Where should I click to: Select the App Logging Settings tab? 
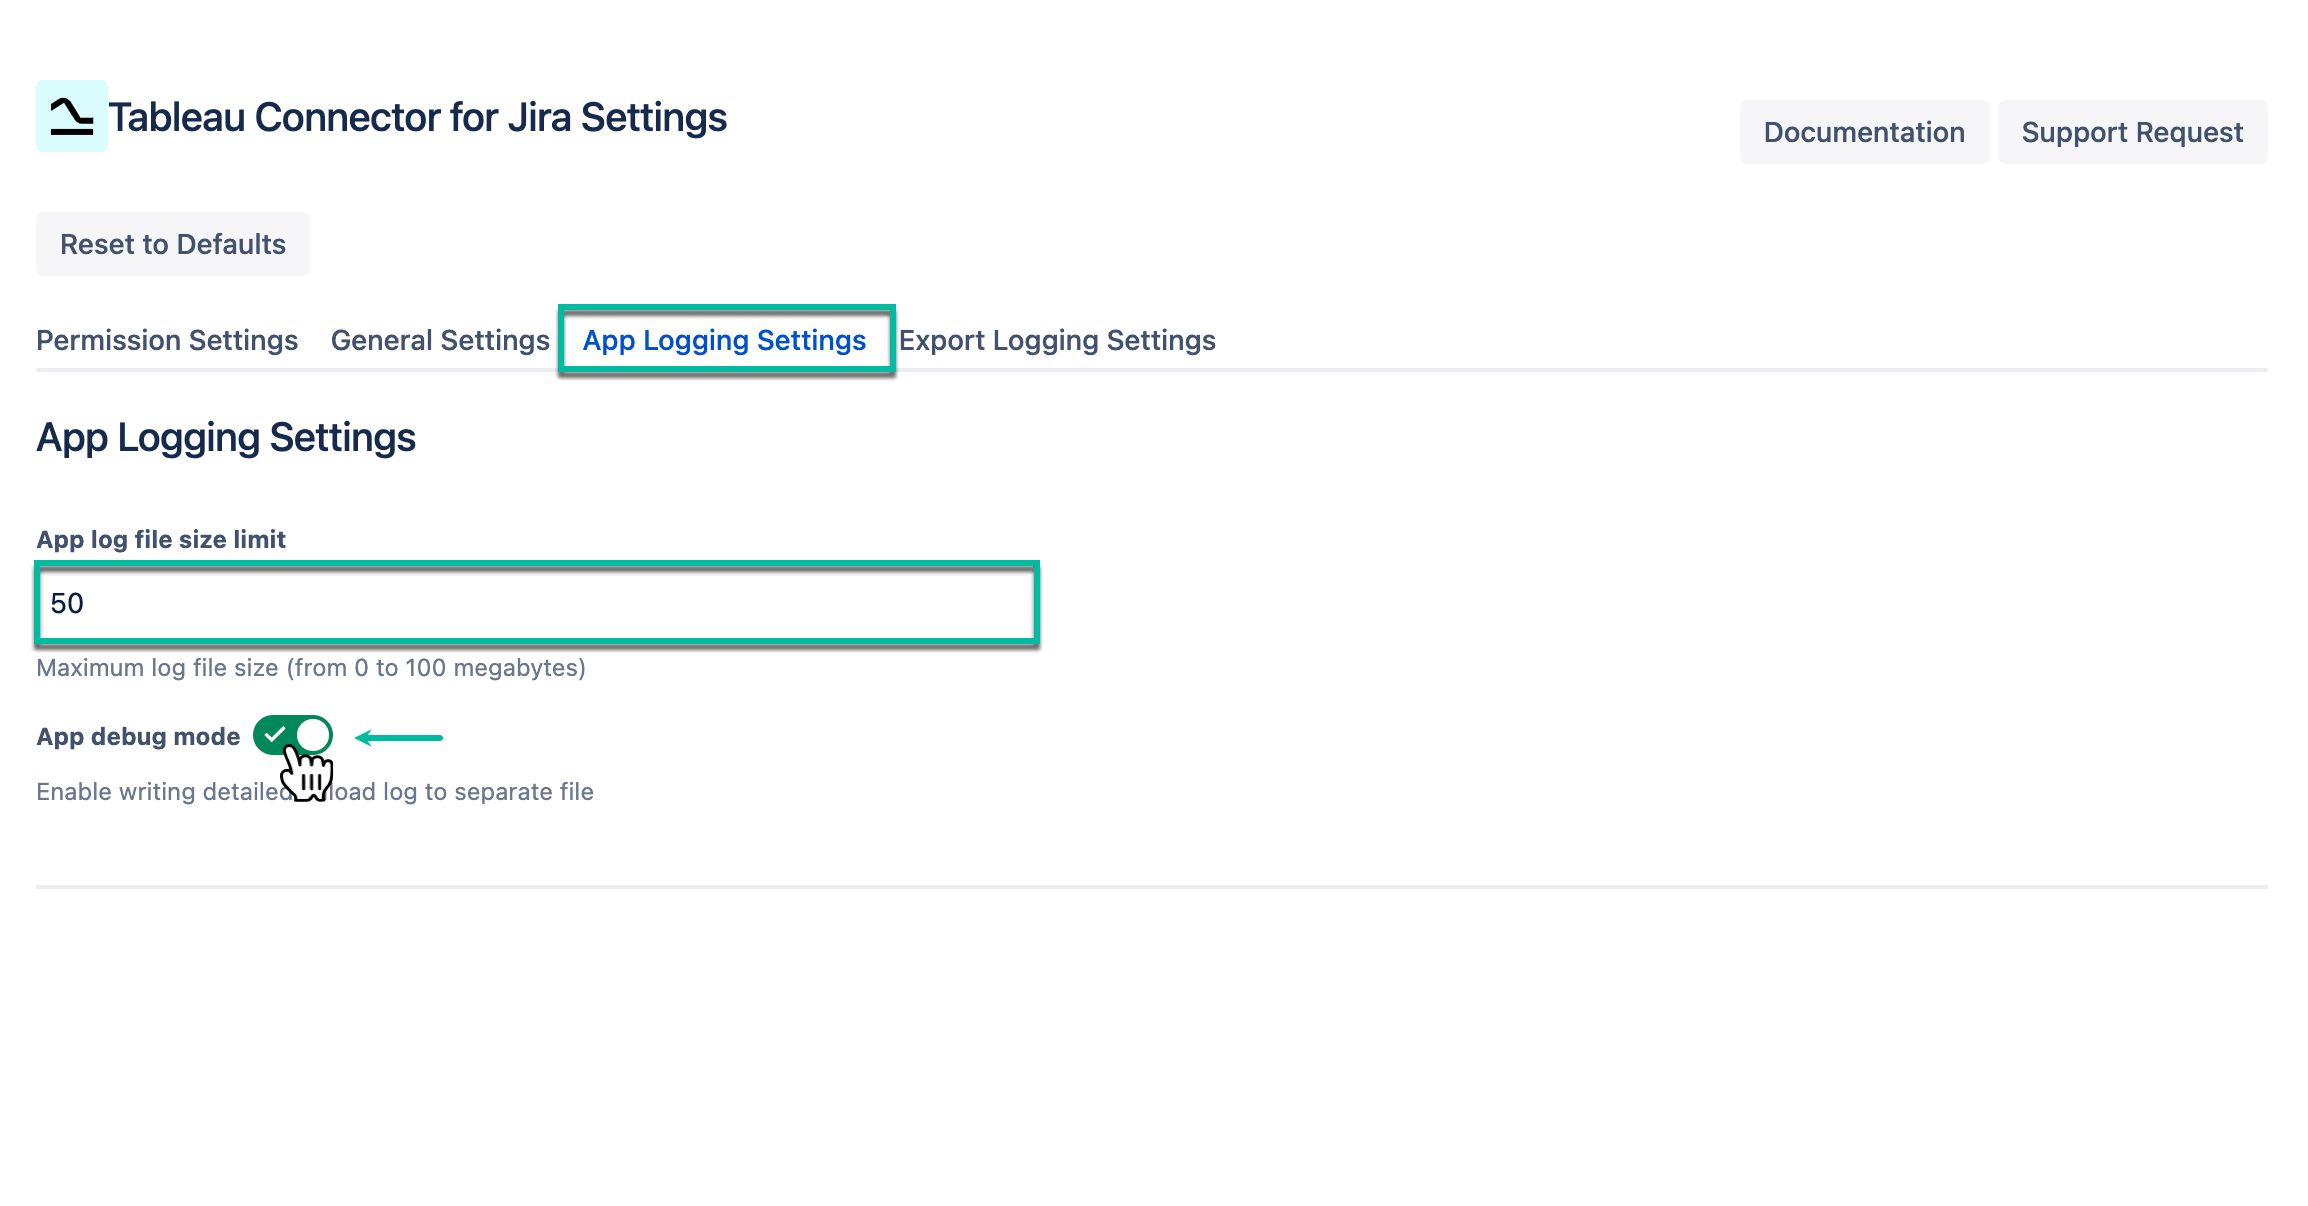coord(724,340)
